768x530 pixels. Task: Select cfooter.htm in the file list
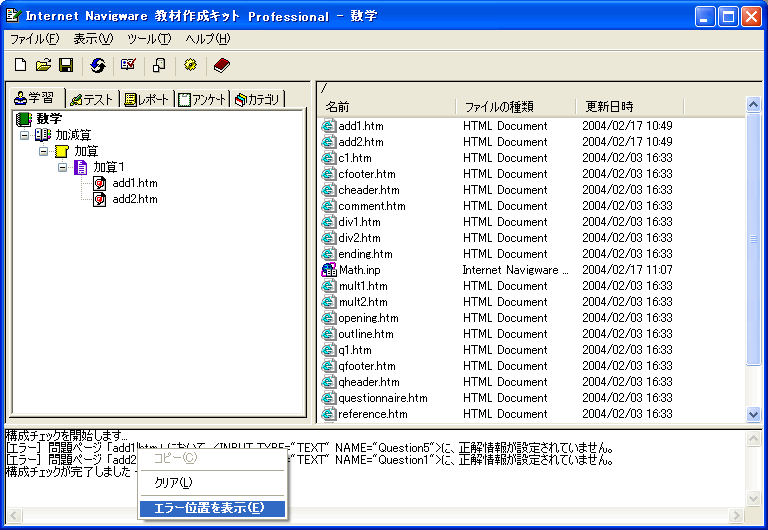(367, 174)
